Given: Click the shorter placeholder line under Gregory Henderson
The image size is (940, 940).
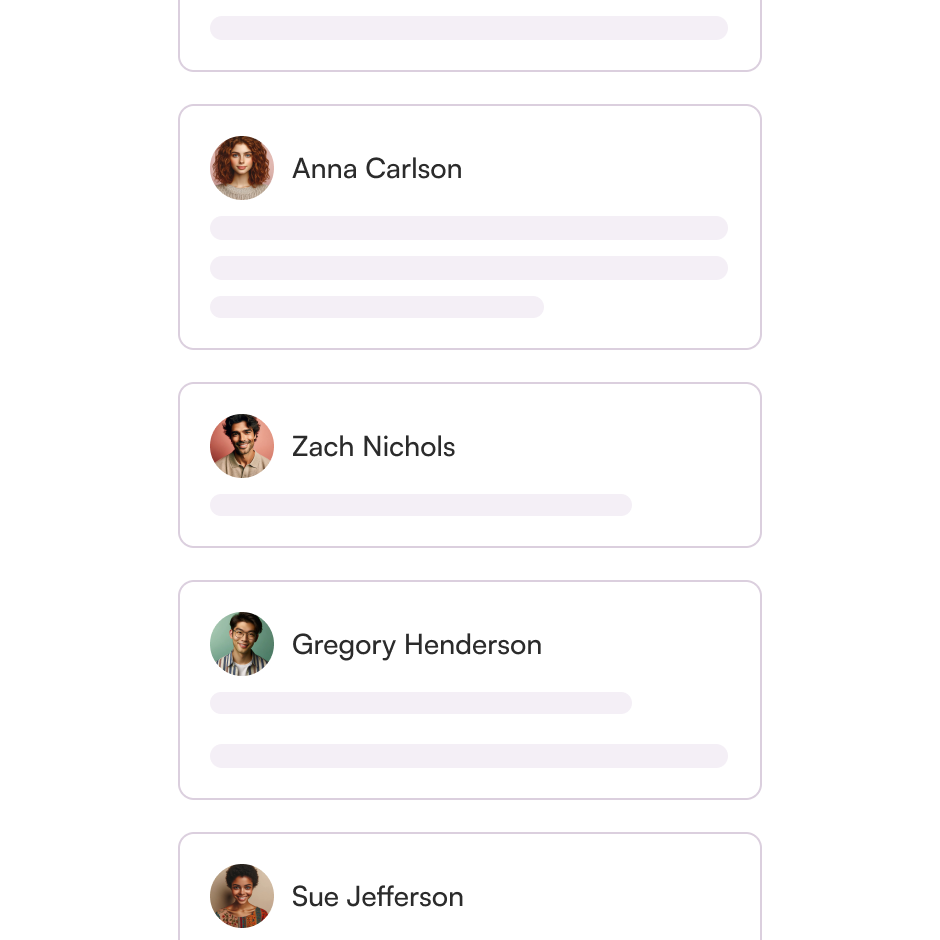Looking at the screenshot, I should (420, 703).
